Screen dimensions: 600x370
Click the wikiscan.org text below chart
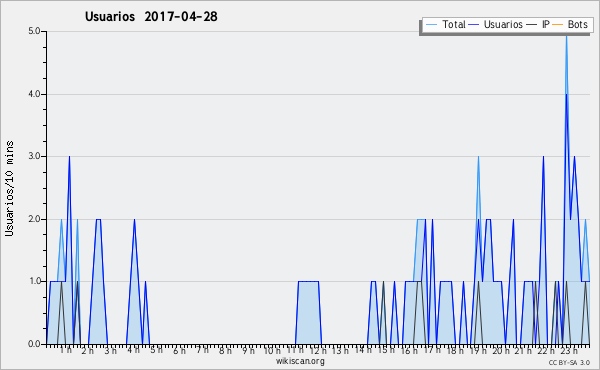click(300, 361)
